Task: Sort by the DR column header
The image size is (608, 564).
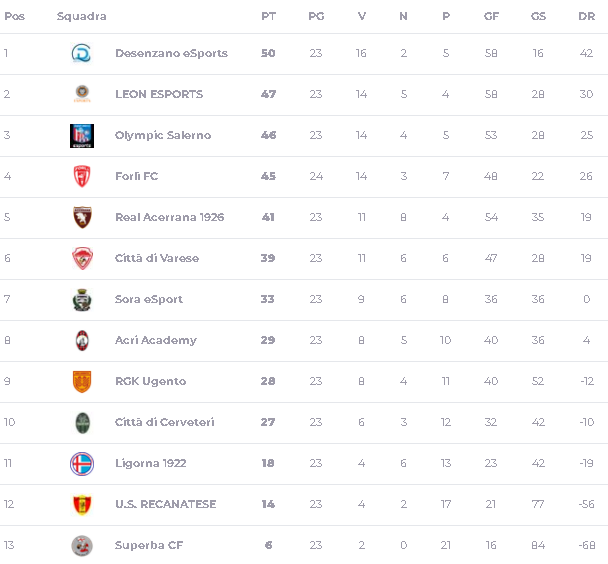Action: (586, 16)
